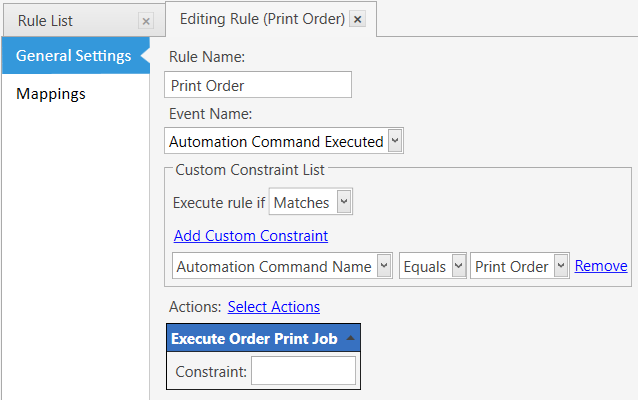Remove the custom constraint

601,266
